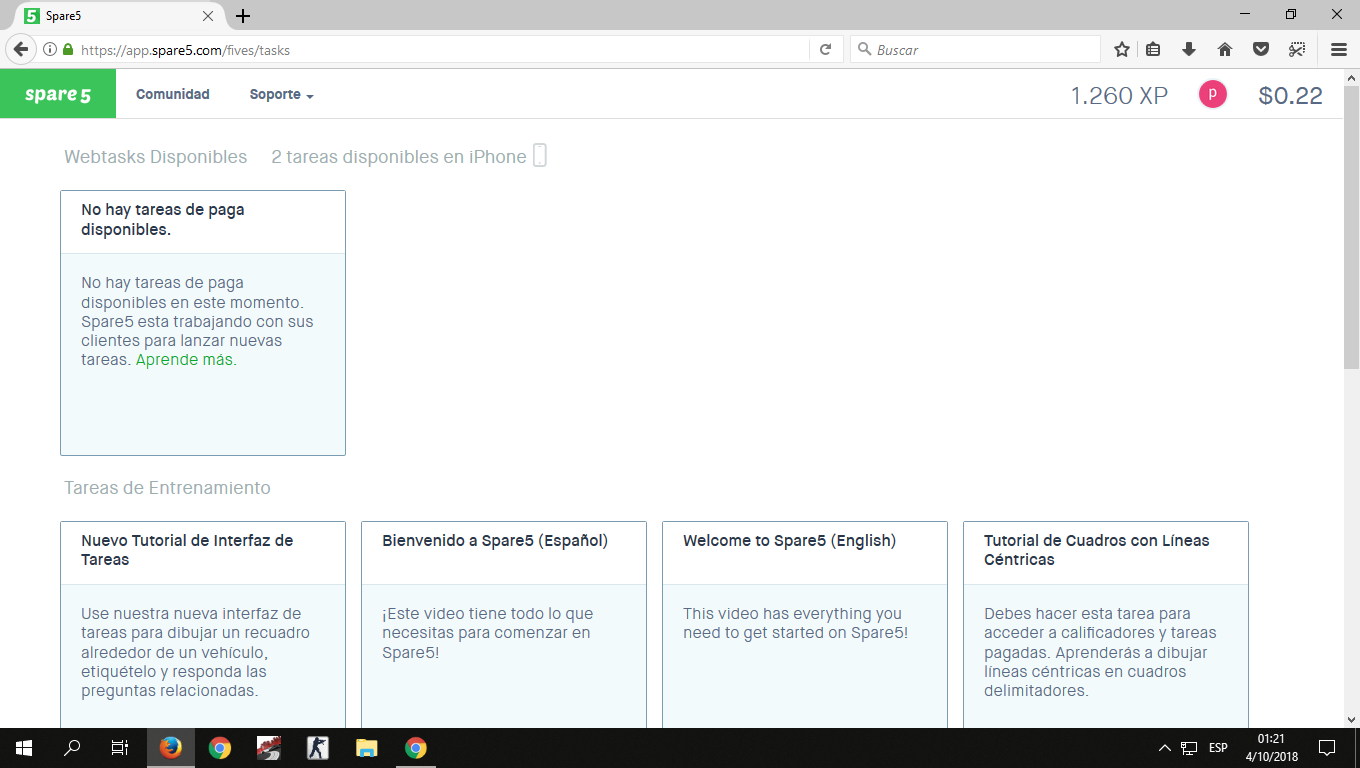
Task: Bookmark this page with the star icon
Action: (1122, 49)
